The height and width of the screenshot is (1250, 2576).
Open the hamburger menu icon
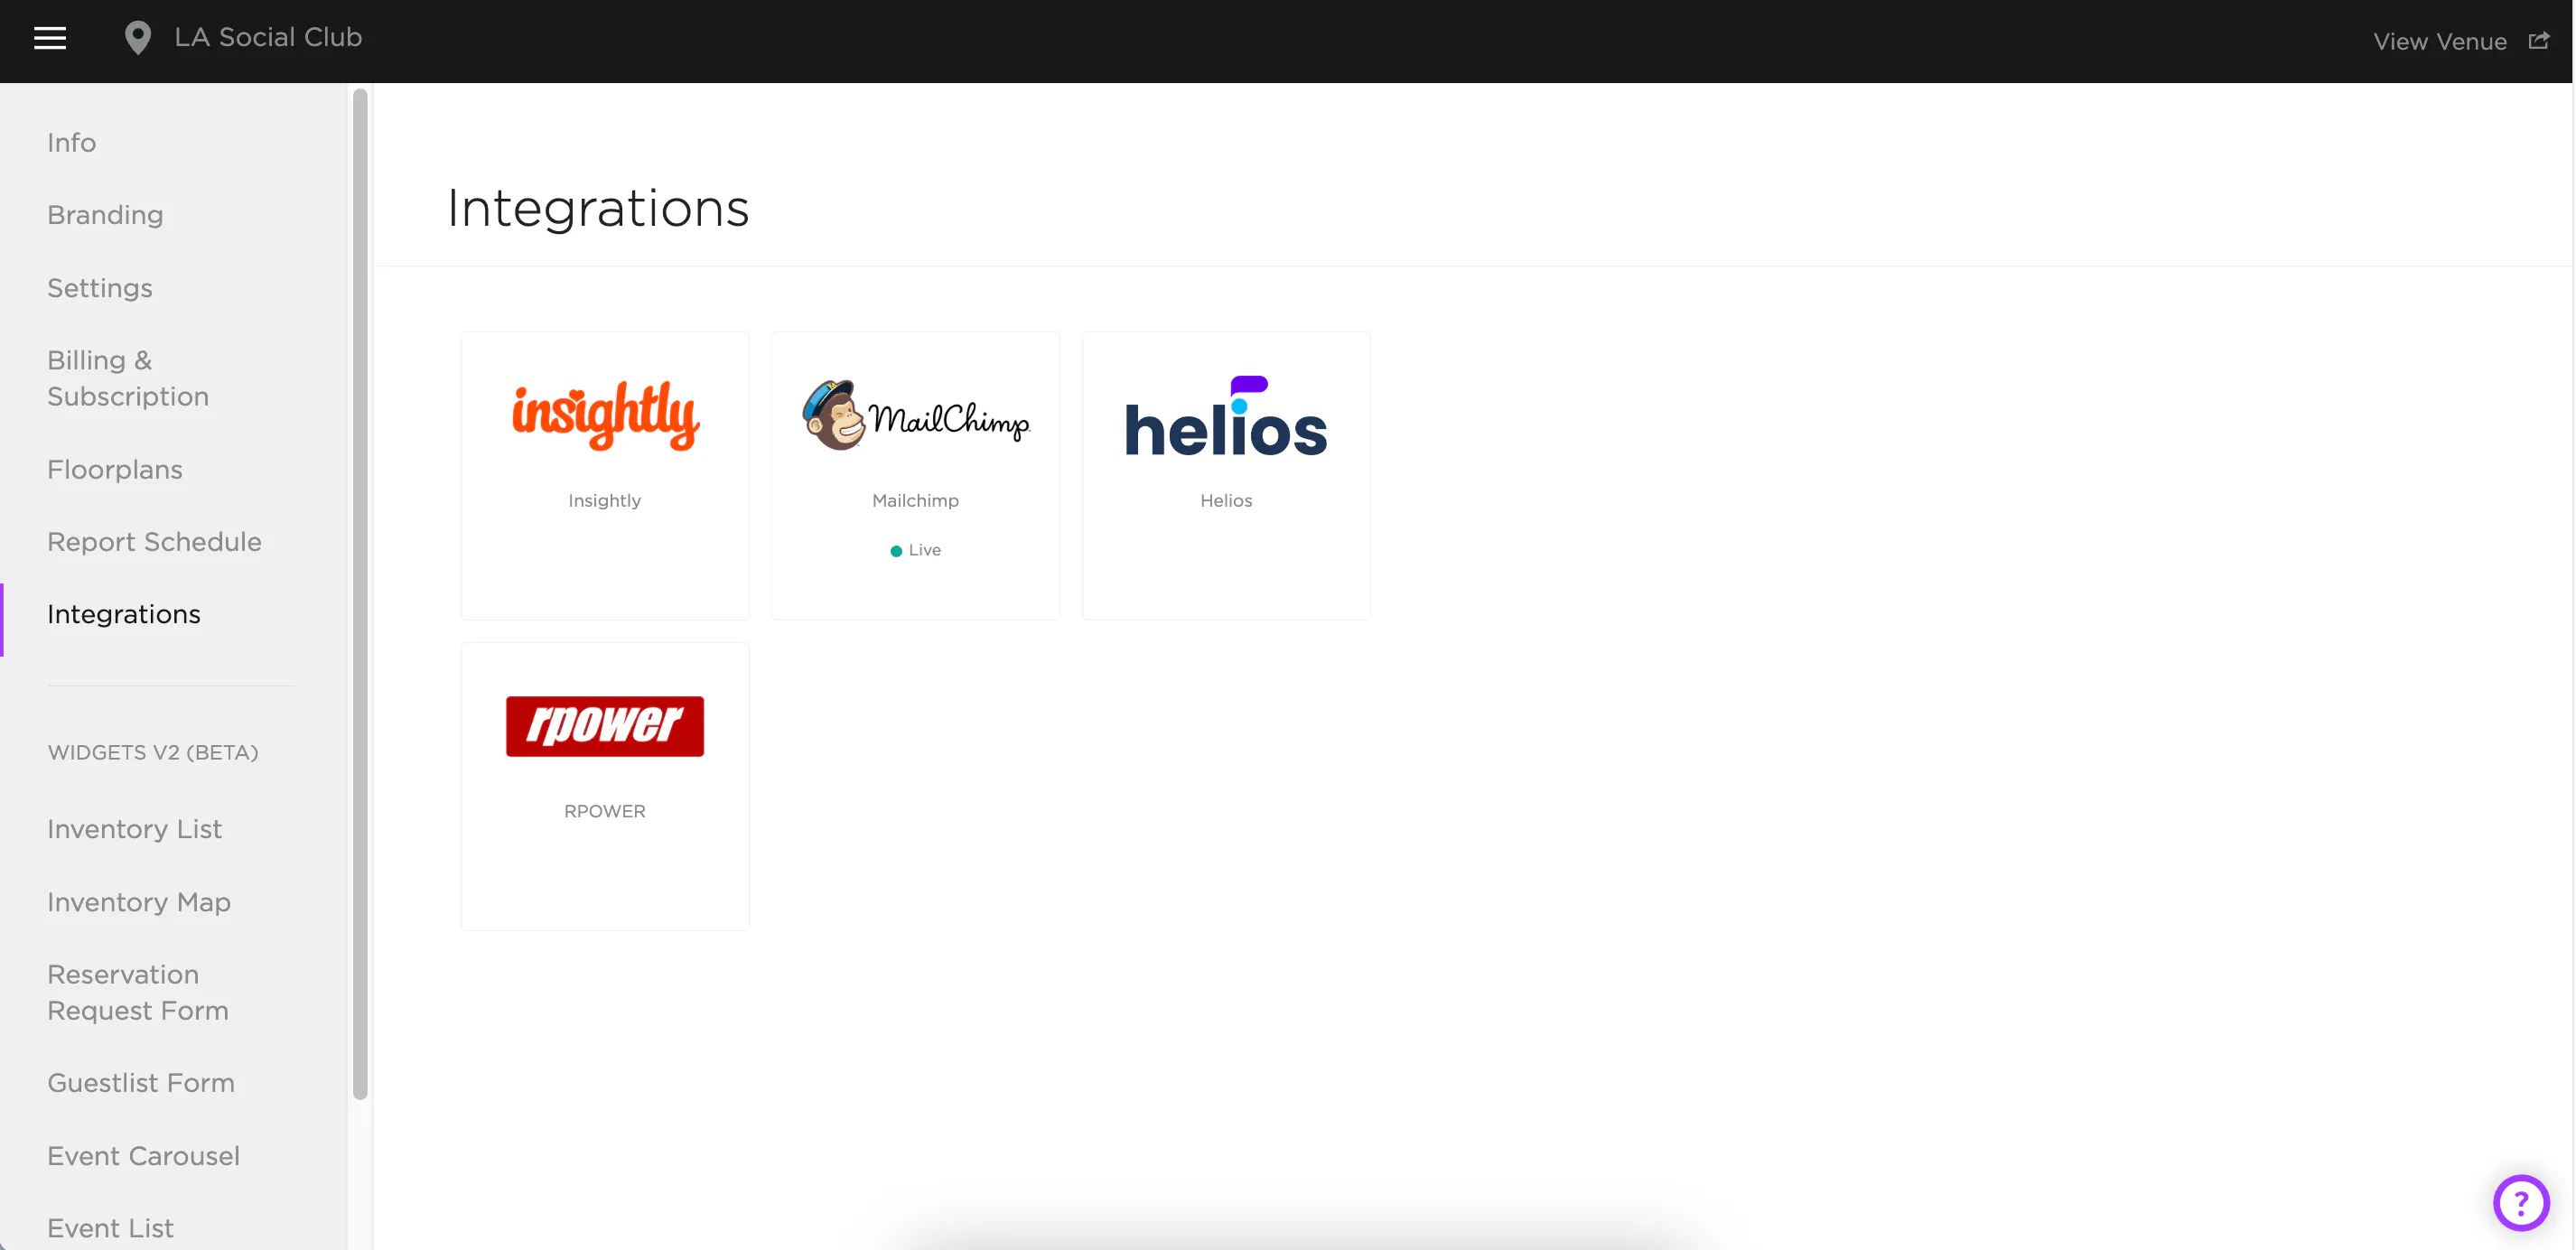[x=50, y=38]
